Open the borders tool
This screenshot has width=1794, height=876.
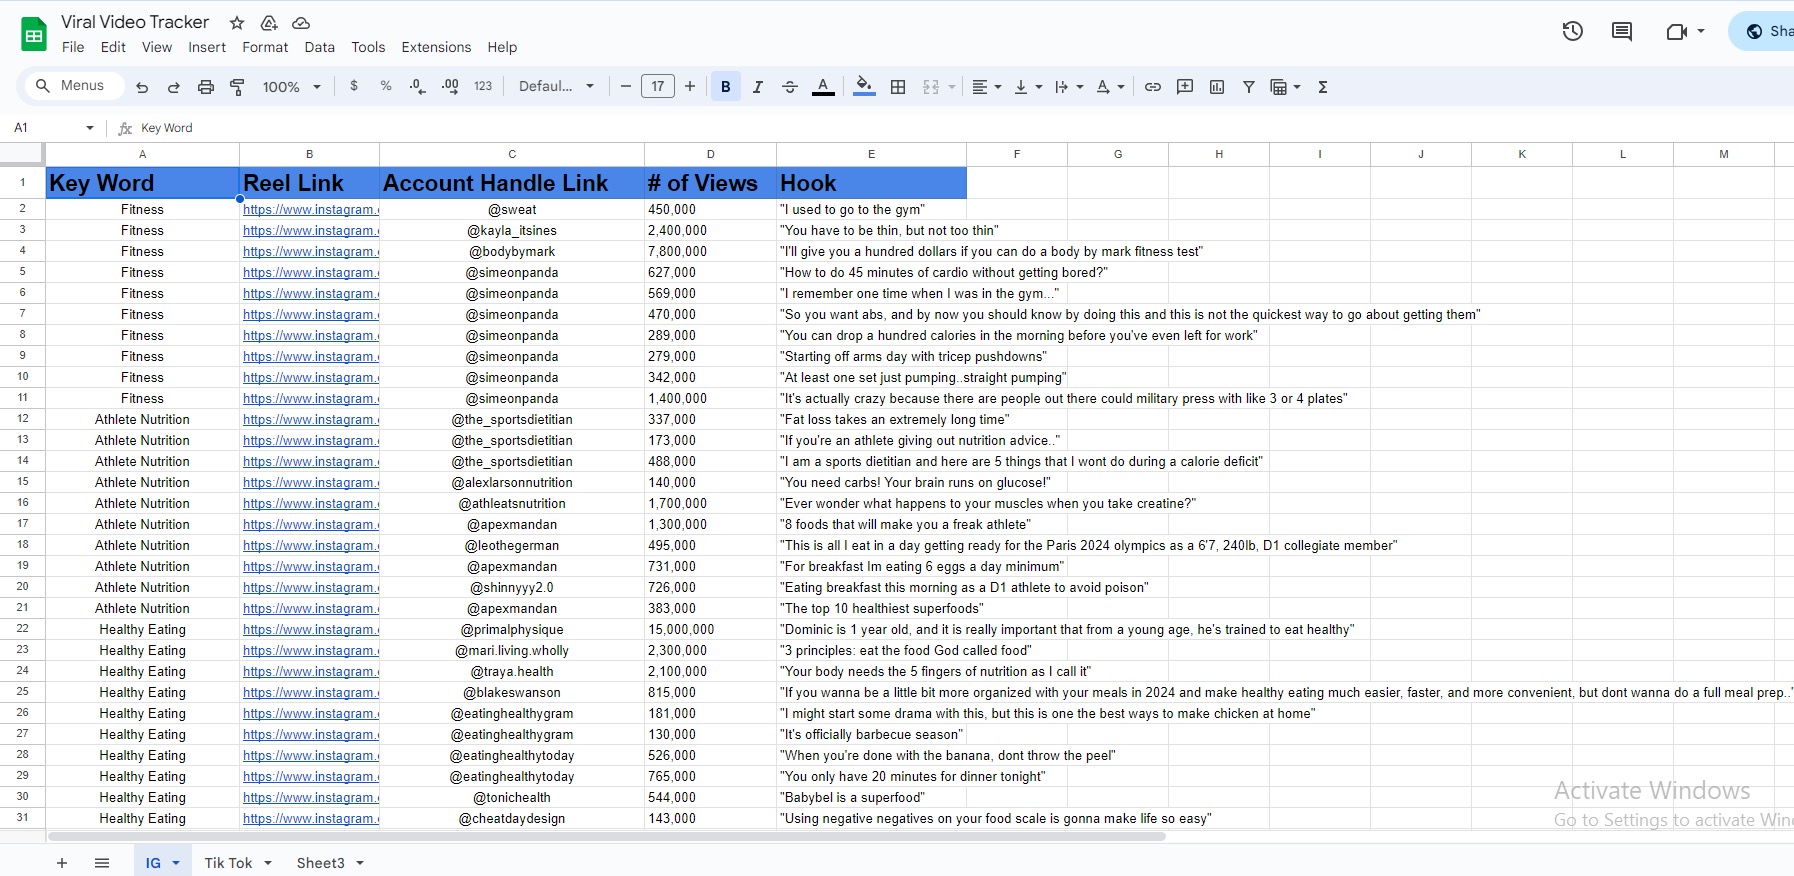(x=898, y=87)
